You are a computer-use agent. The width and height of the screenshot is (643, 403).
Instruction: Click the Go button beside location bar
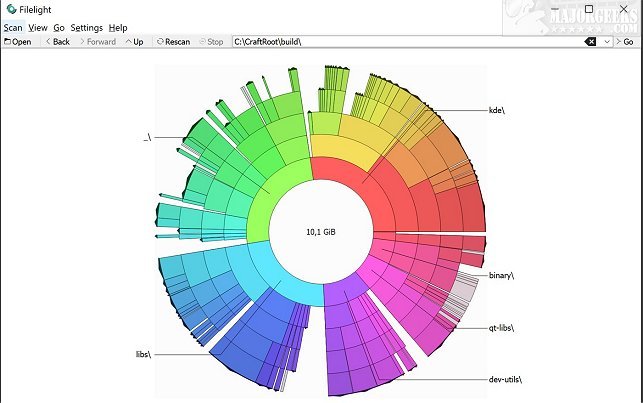(625, 42)
